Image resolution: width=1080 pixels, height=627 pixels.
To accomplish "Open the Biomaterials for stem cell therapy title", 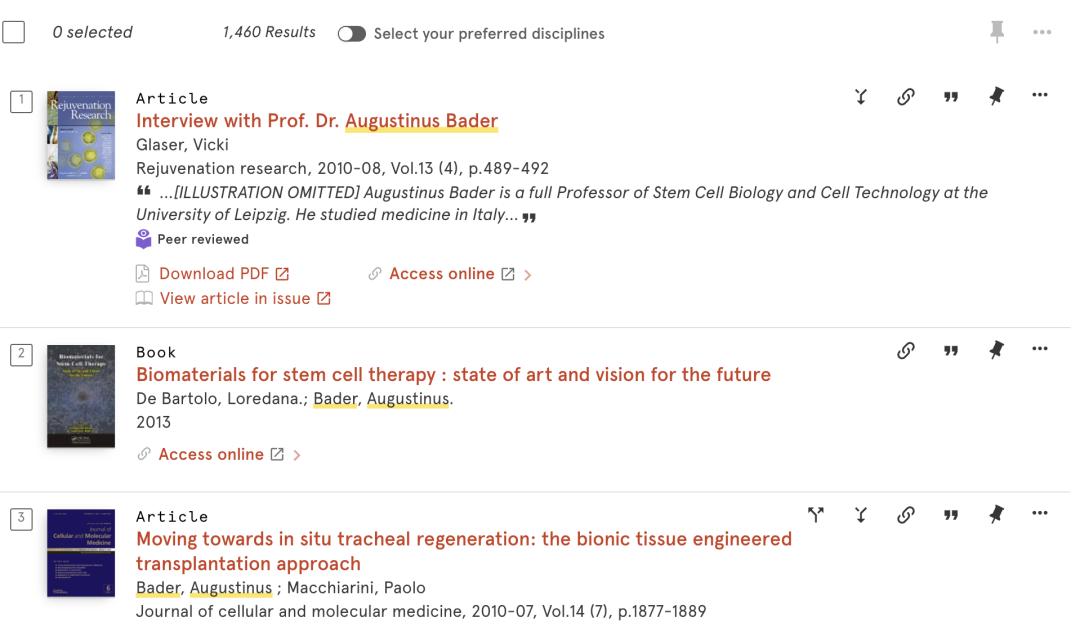I will click(453, 375).
